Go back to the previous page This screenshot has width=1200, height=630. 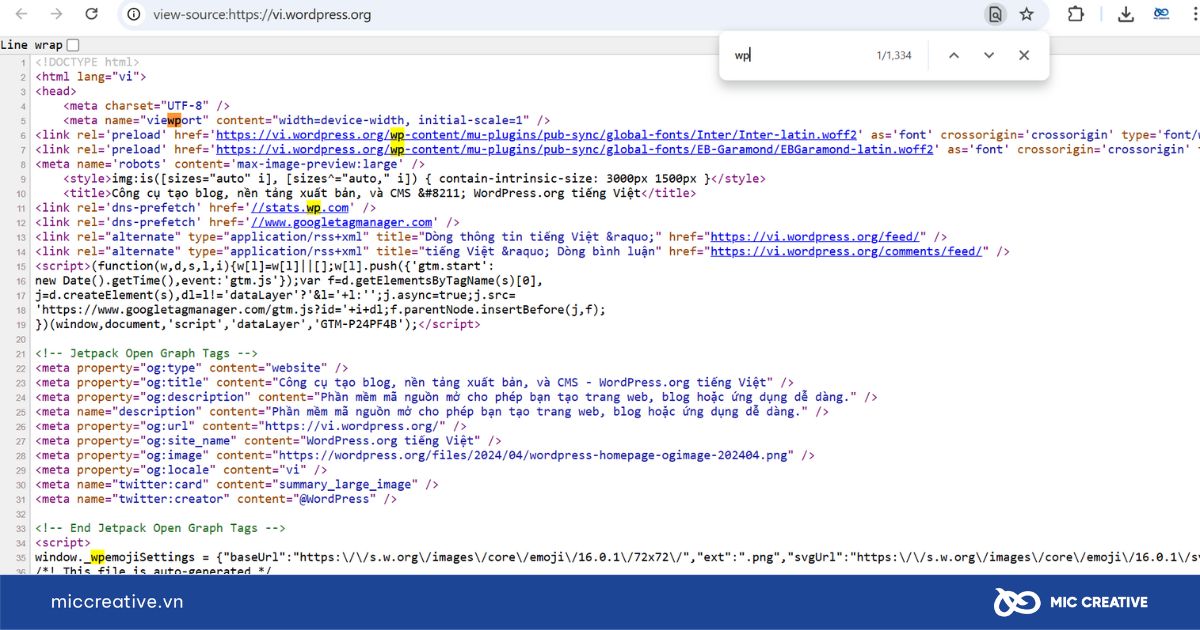(x=21, y=14)
